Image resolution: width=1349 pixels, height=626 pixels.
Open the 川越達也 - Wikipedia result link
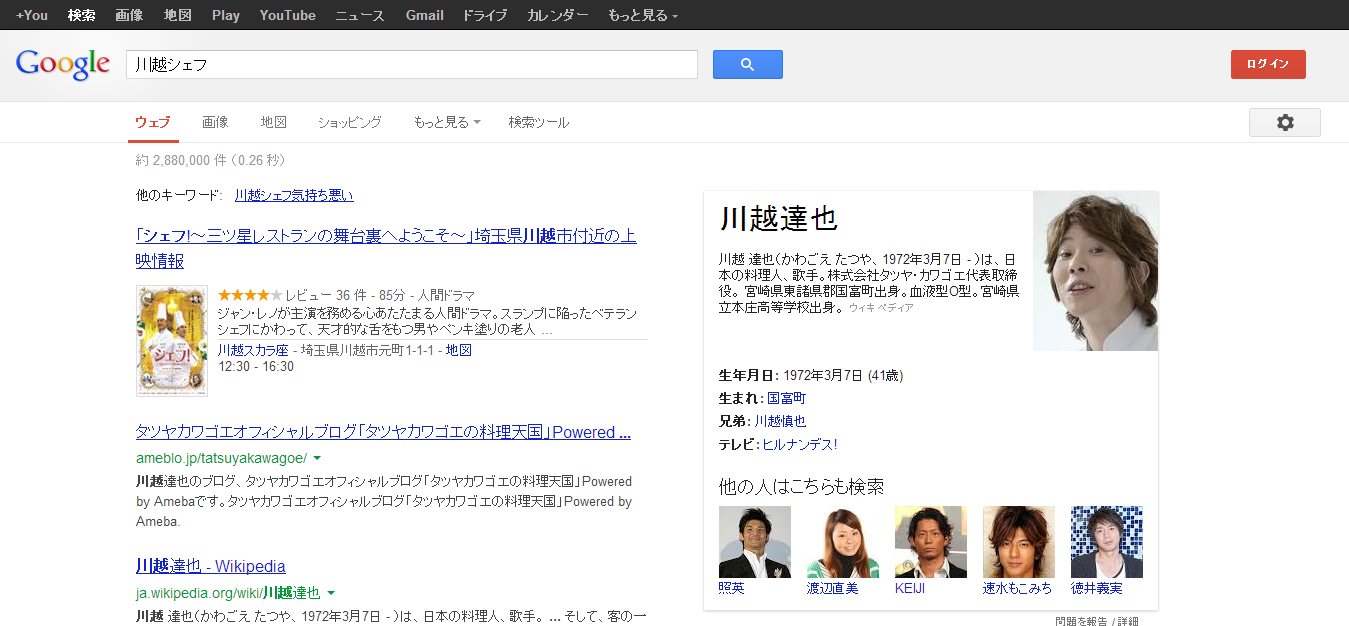pos(211,566)
